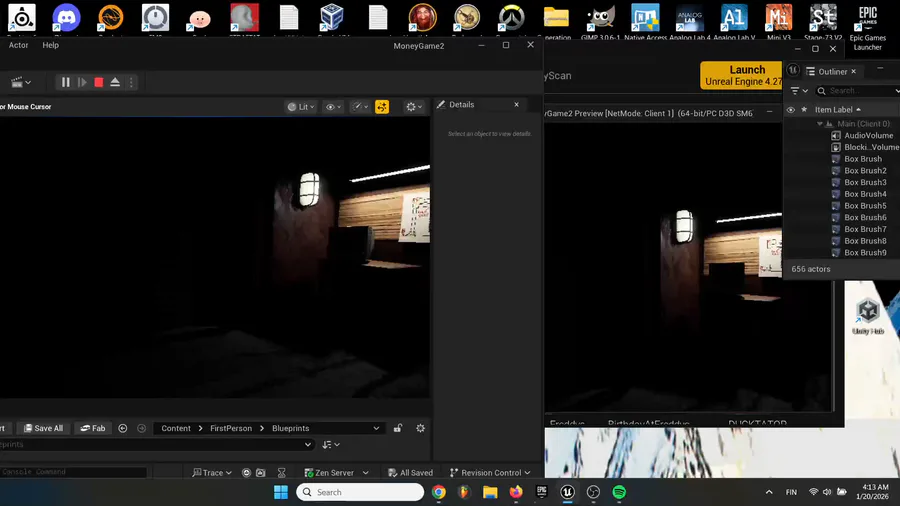Toggle the Content Browser lock icon
900x506 pixels.
(x=398, y=428)
